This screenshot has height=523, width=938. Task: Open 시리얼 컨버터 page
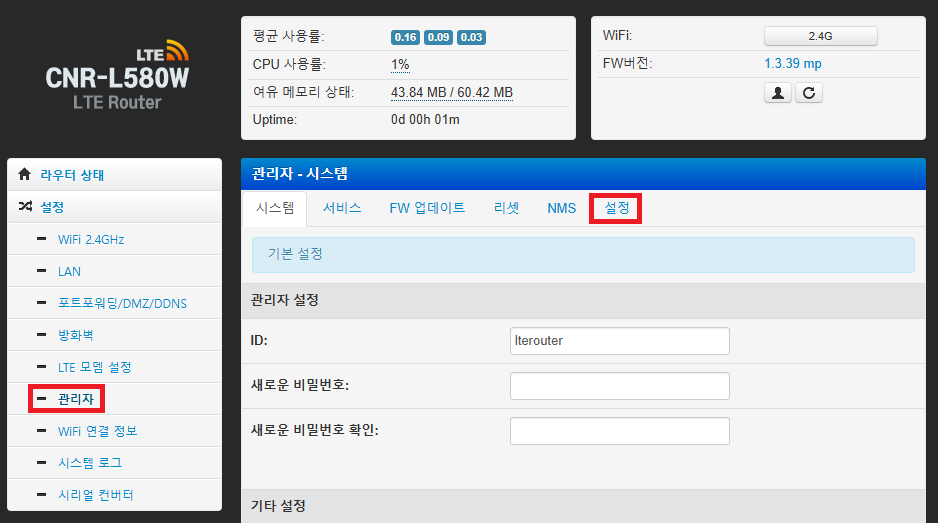[96, 495]
